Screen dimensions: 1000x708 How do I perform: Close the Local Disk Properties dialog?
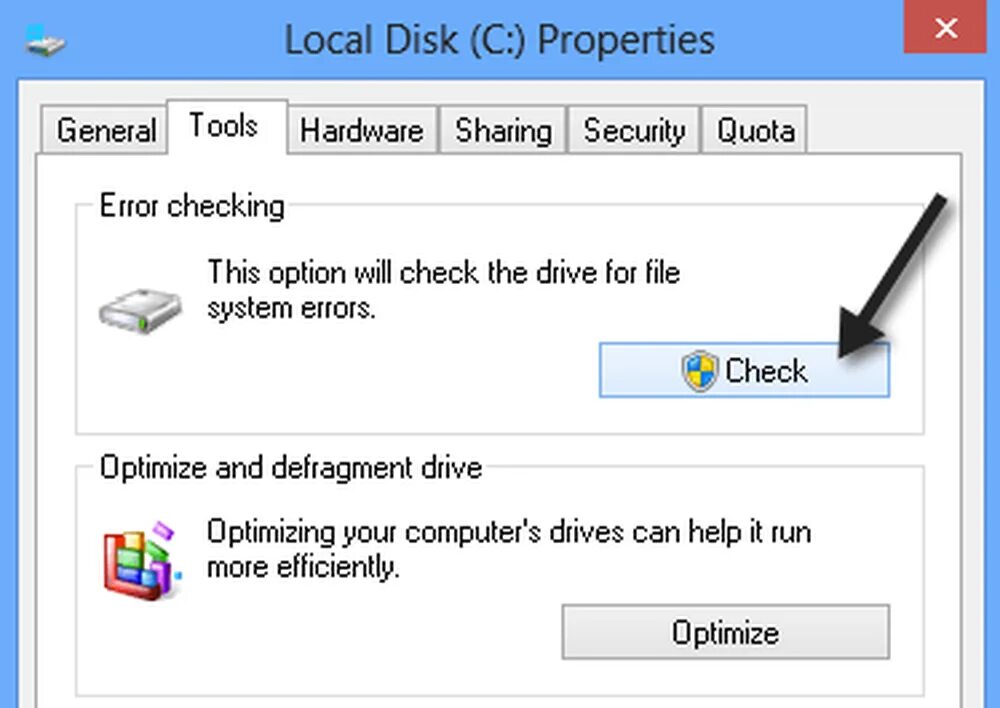point(945,27)
